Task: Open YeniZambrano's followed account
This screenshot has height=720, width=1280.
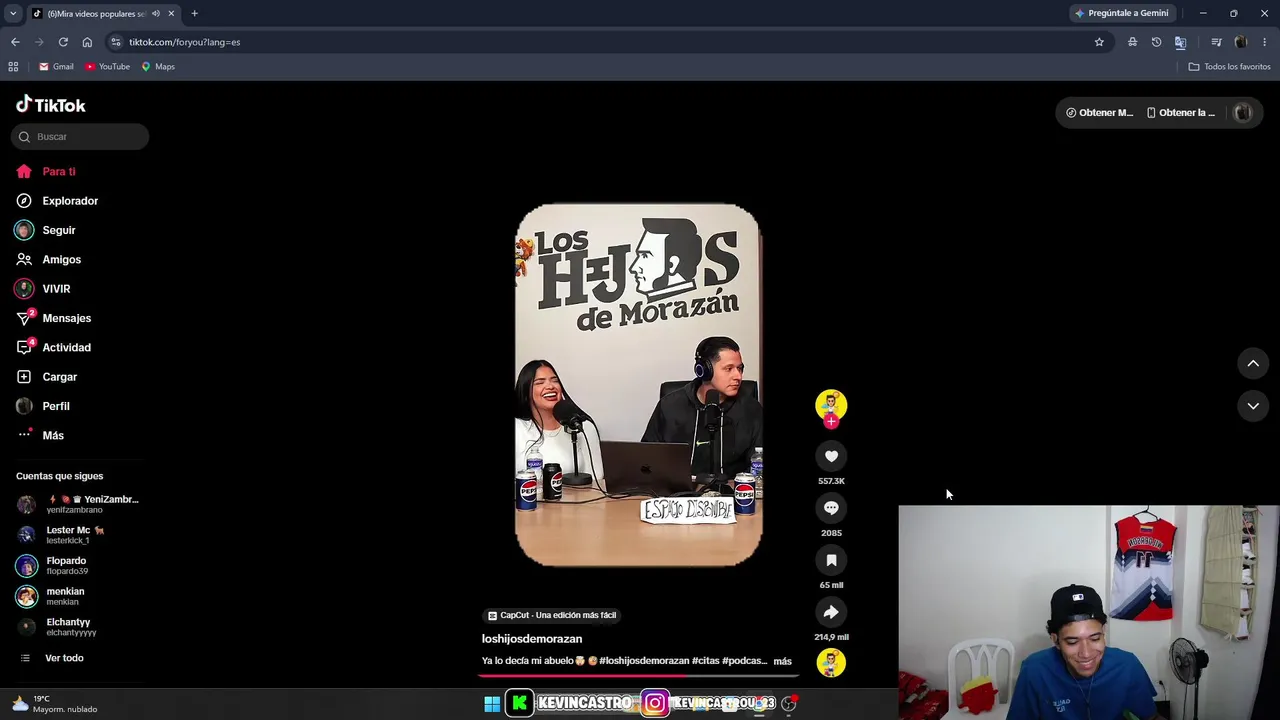Action: point(80,504)
